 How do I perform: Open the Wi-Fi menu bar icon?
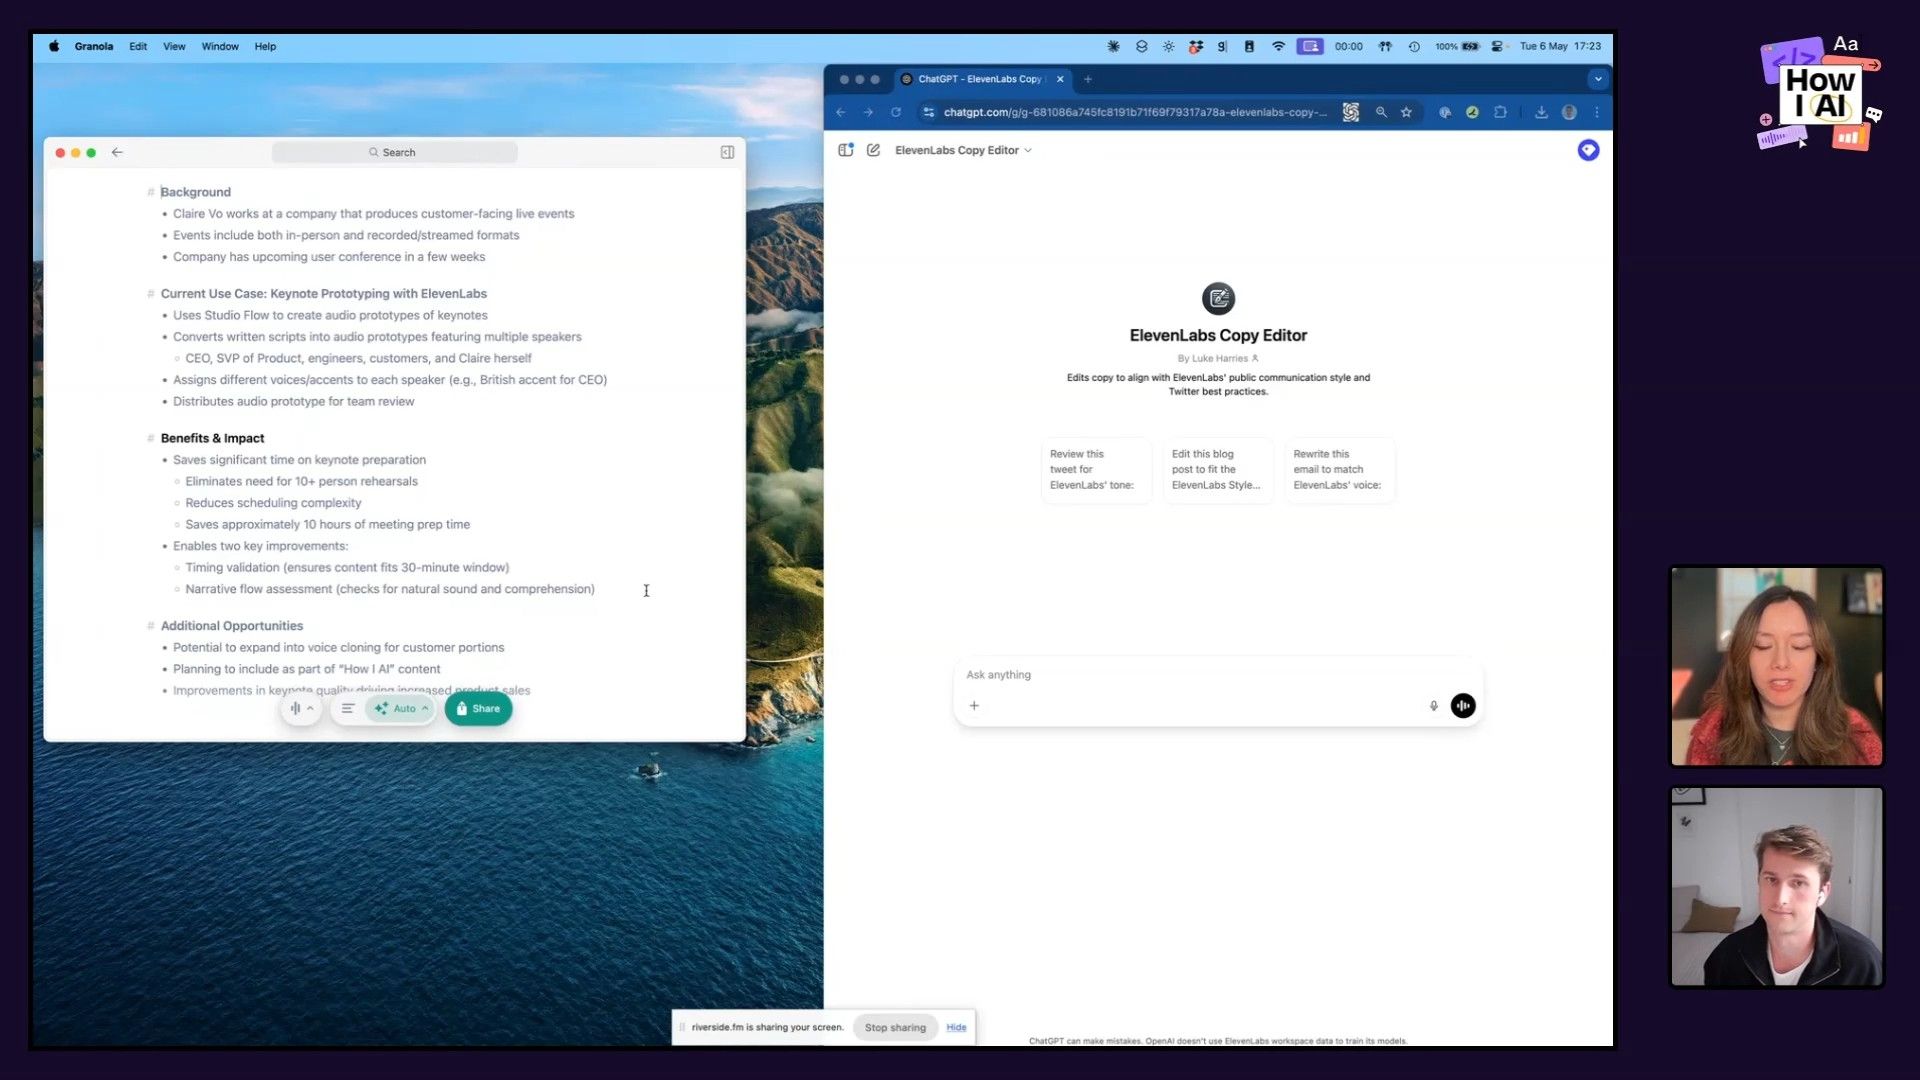[x=1278, y=46]
